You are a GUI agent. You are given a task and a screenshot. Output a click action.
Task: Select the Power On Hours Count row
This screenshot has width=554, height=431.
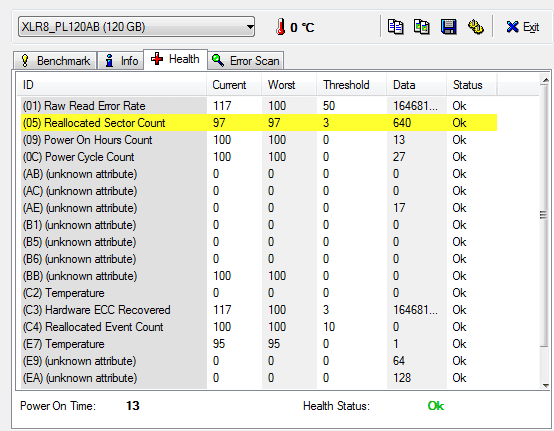click(x=259, y=140)
